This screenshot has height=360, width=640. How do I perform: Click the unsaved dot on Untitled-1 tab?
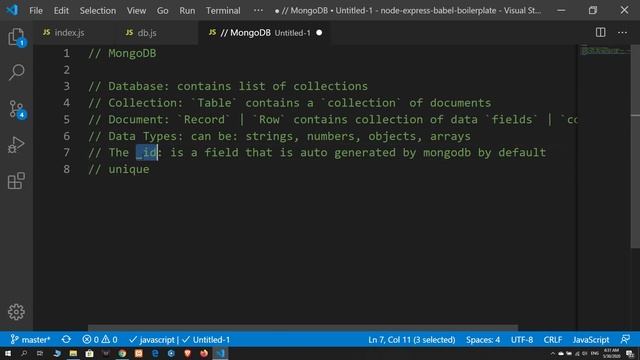(319, 33)
